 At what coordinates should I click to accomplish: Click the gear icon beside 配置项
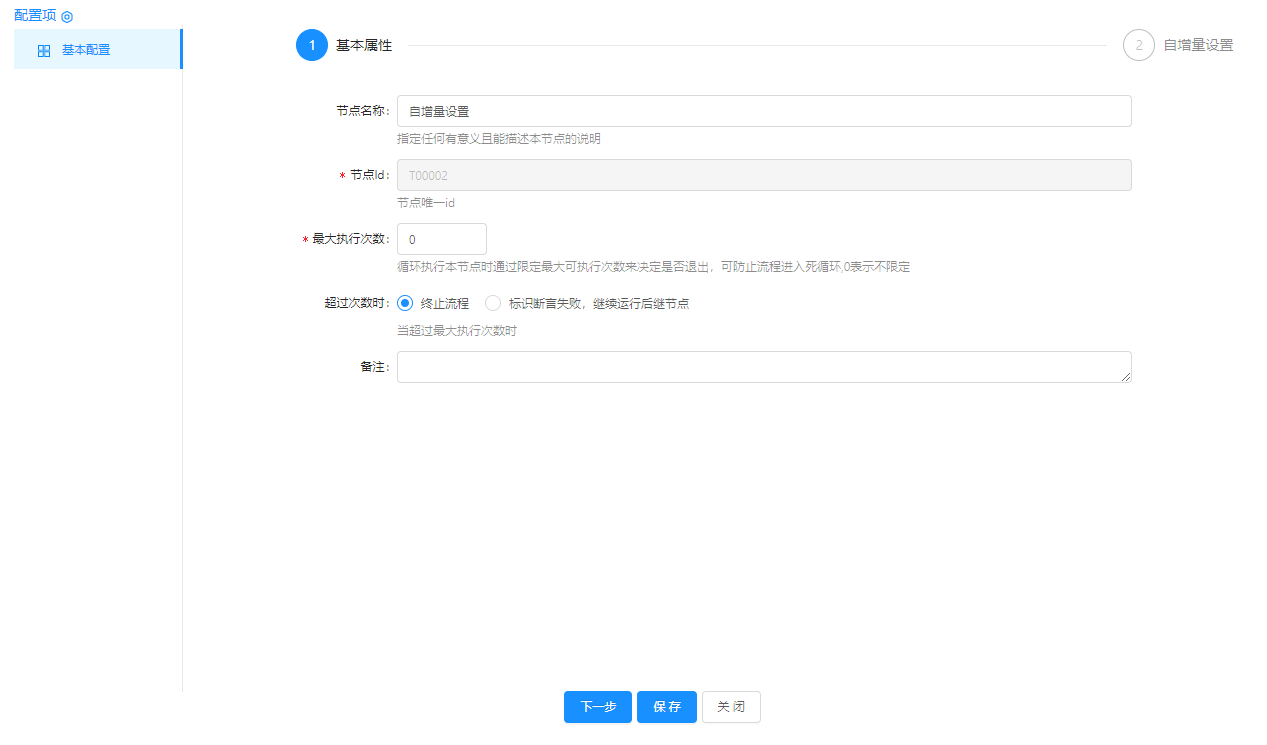click(67, 17)
